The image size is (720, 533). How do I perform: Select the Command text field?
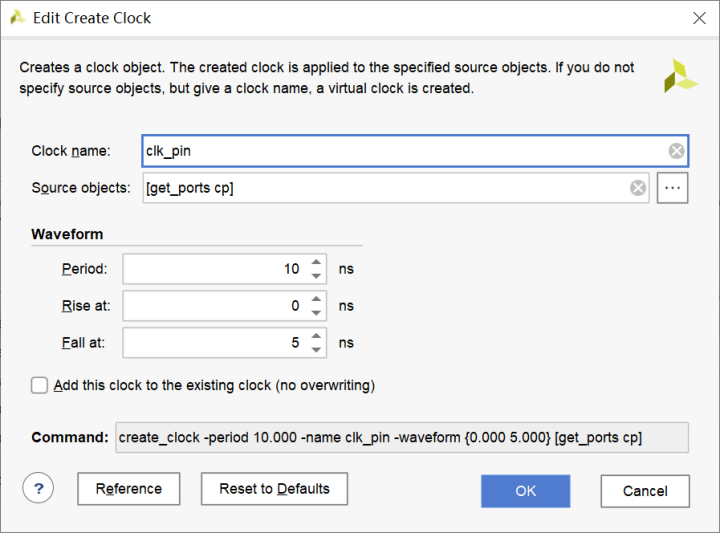click(400, 438)
